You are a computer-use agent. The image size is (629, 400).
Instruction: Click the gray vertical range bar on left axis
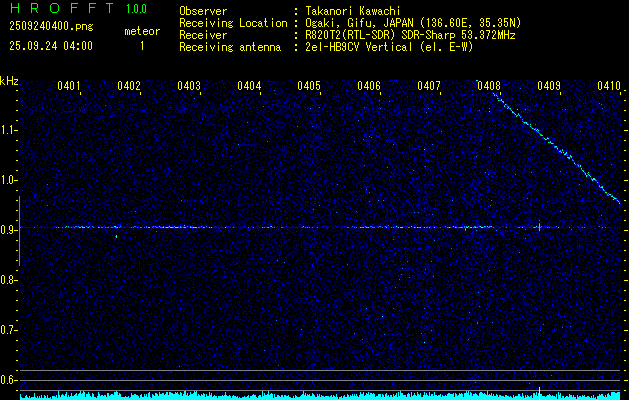coord(19,231)
